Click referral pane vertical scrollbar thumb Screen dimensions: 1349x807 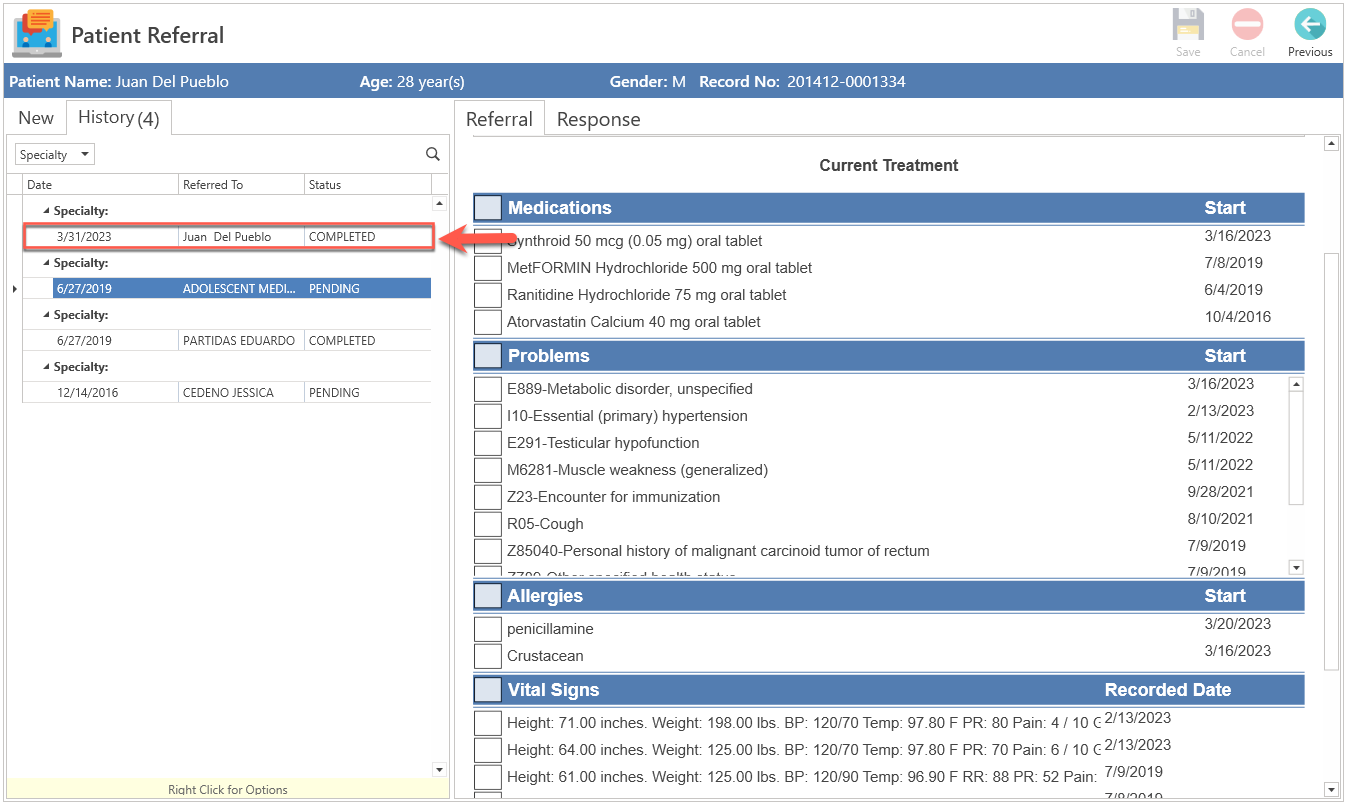pos(1331,461)
